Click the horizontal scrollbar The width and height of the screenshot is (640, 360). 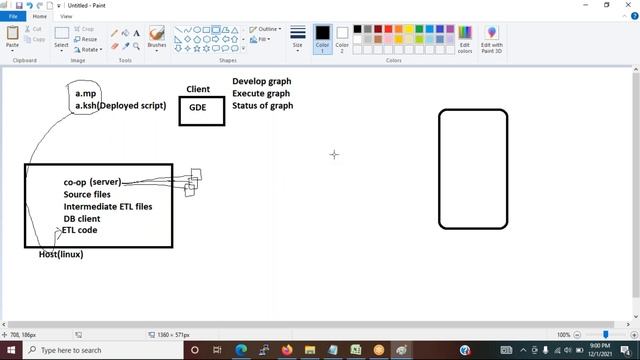(x=310, y=324)
